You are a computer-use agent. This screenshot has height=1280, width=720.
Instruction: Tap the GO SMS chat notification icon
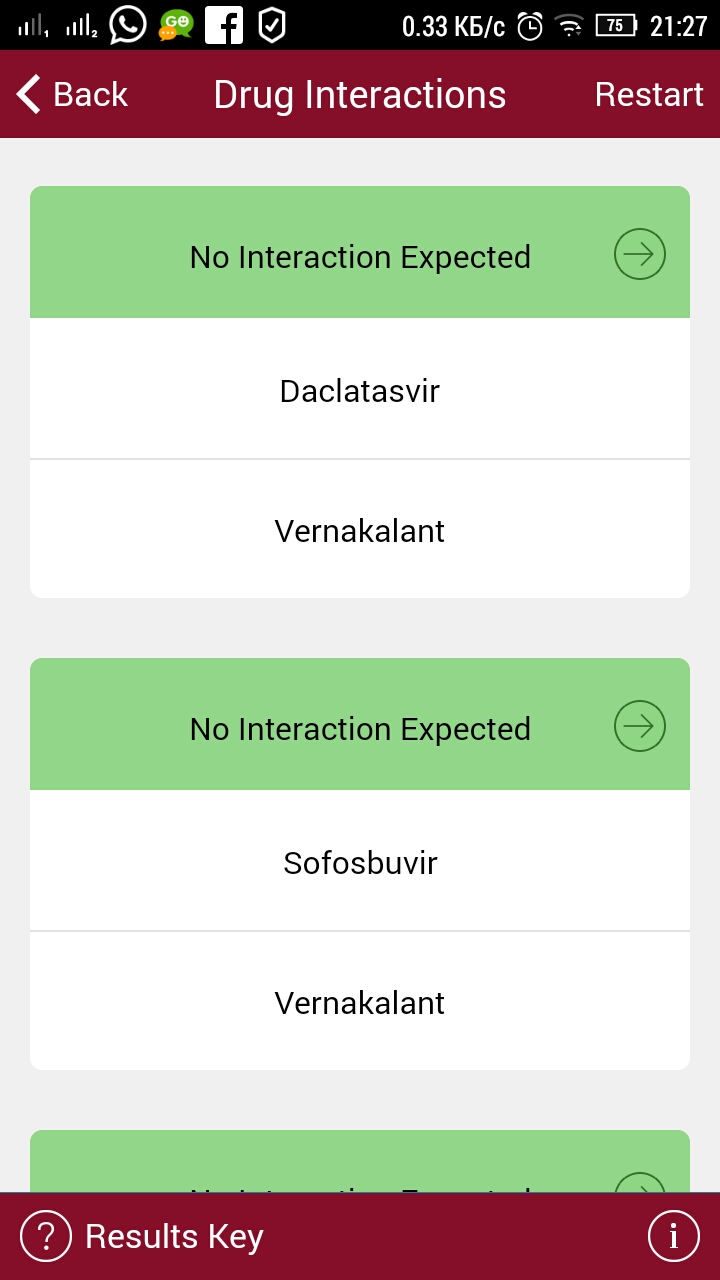pos(176,25)
